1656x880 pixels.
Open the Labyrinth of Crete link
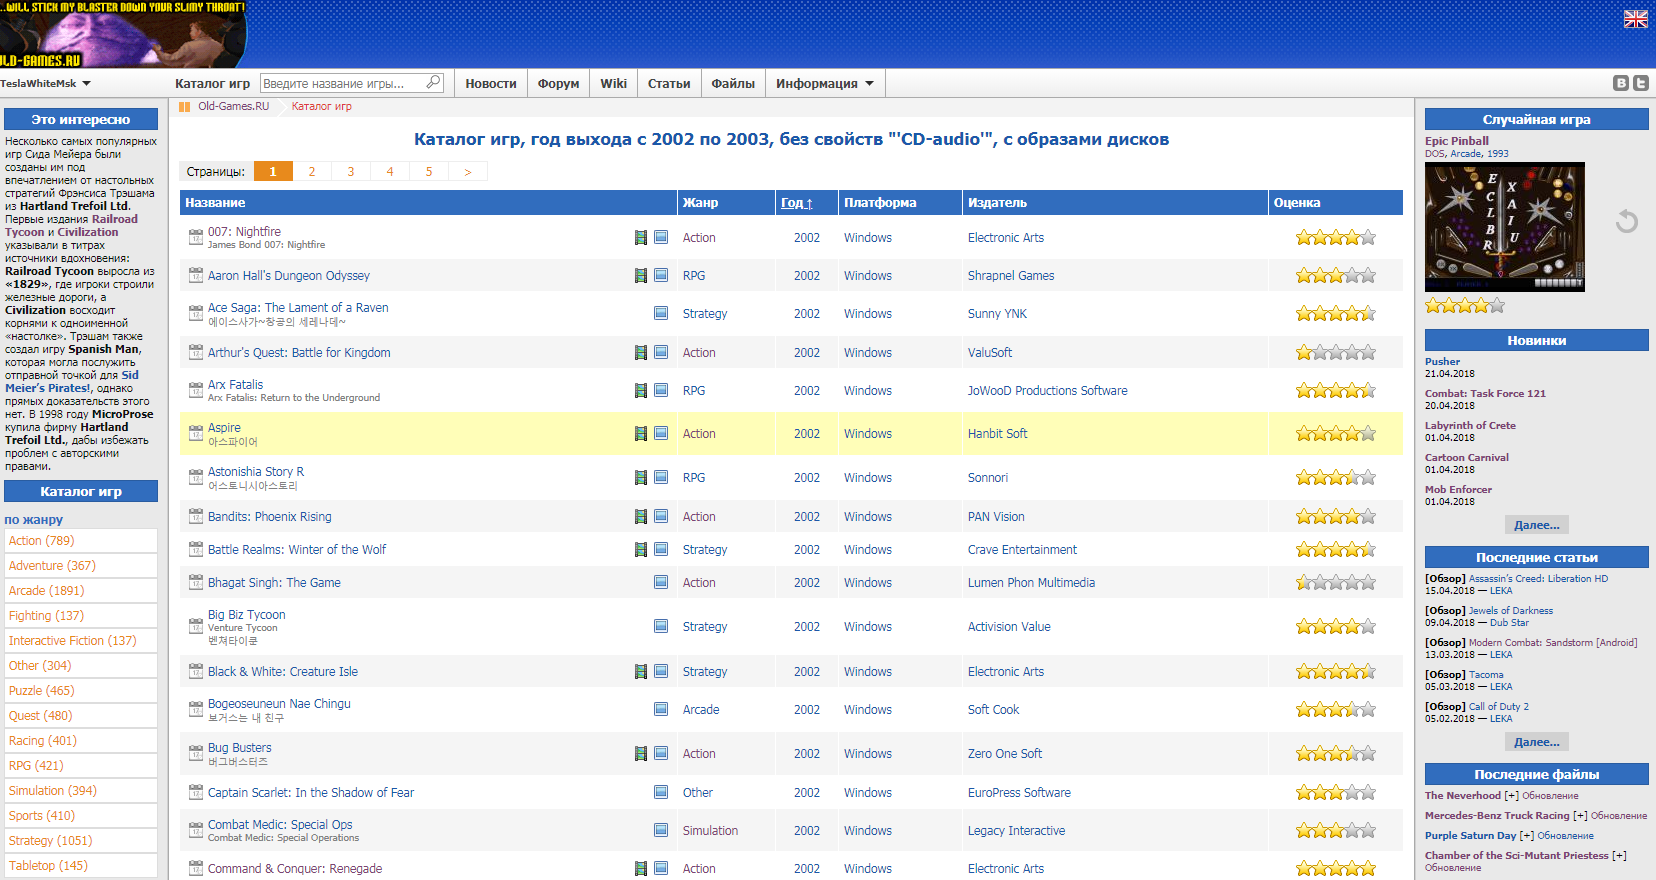[x=1470, y=426]
